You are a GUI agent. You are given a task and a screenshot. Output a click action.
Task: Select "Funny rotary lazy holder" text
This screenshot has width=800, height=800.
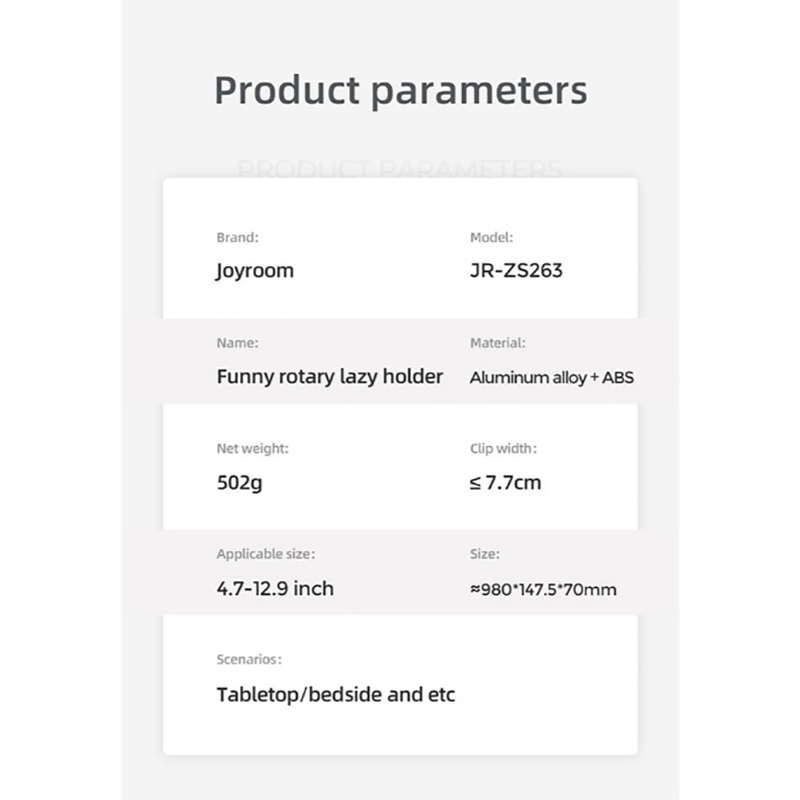tap(329, 377)
